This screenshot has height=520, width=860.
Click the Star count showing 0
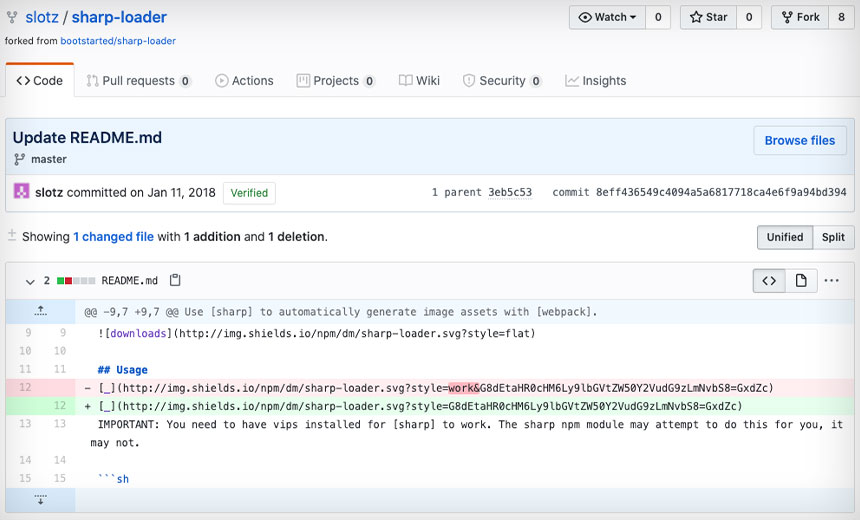click(x=749, y=17)
